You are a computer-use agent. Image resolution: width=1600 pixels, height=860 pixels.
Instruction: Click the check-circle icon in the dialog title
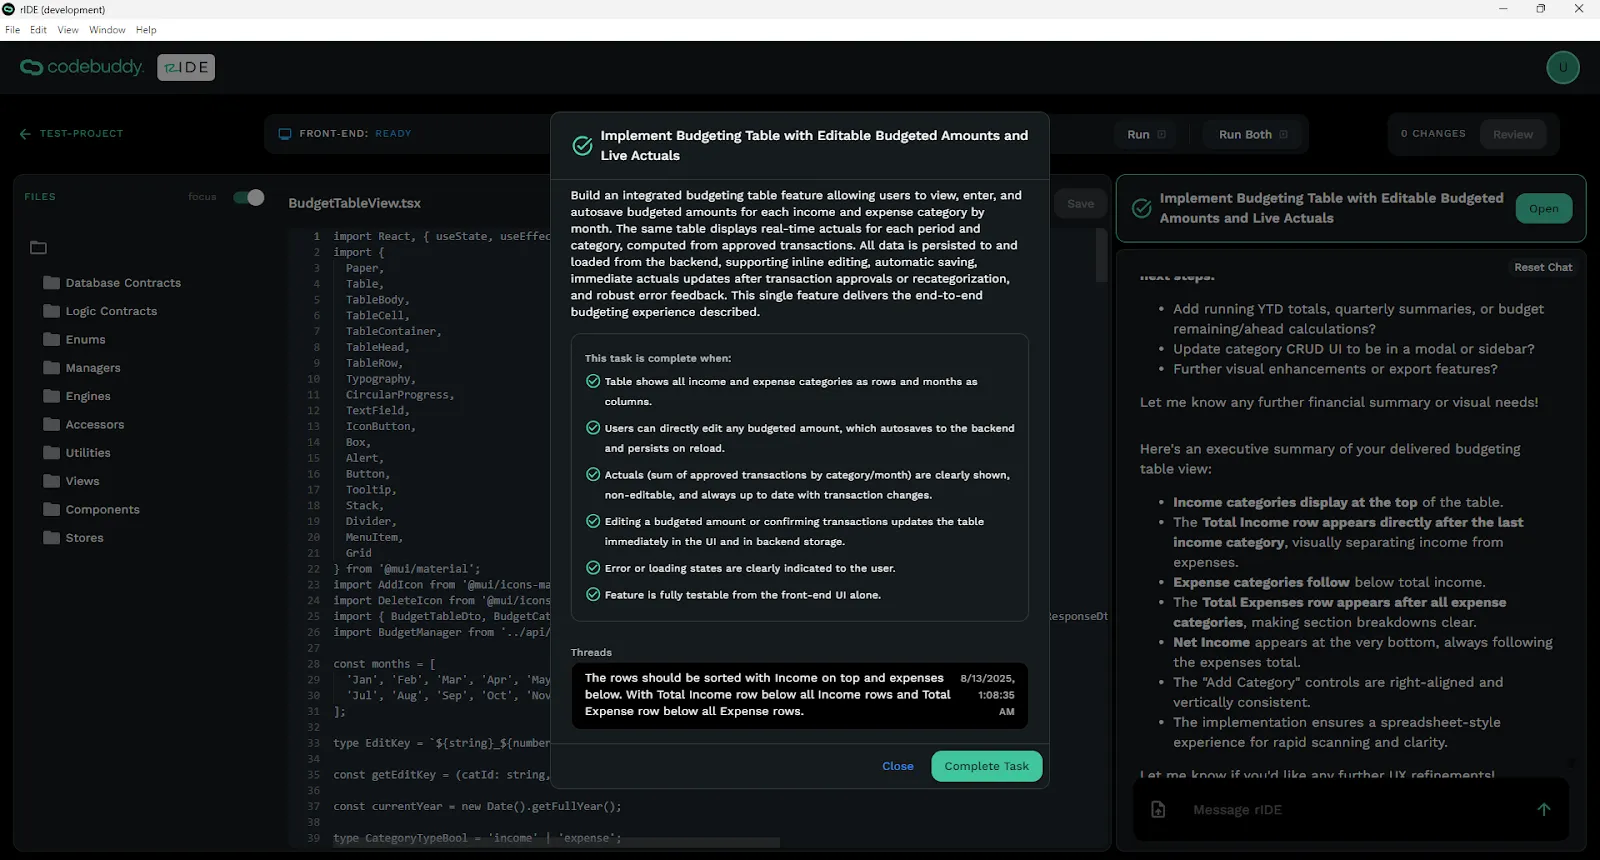click(582, 146)
